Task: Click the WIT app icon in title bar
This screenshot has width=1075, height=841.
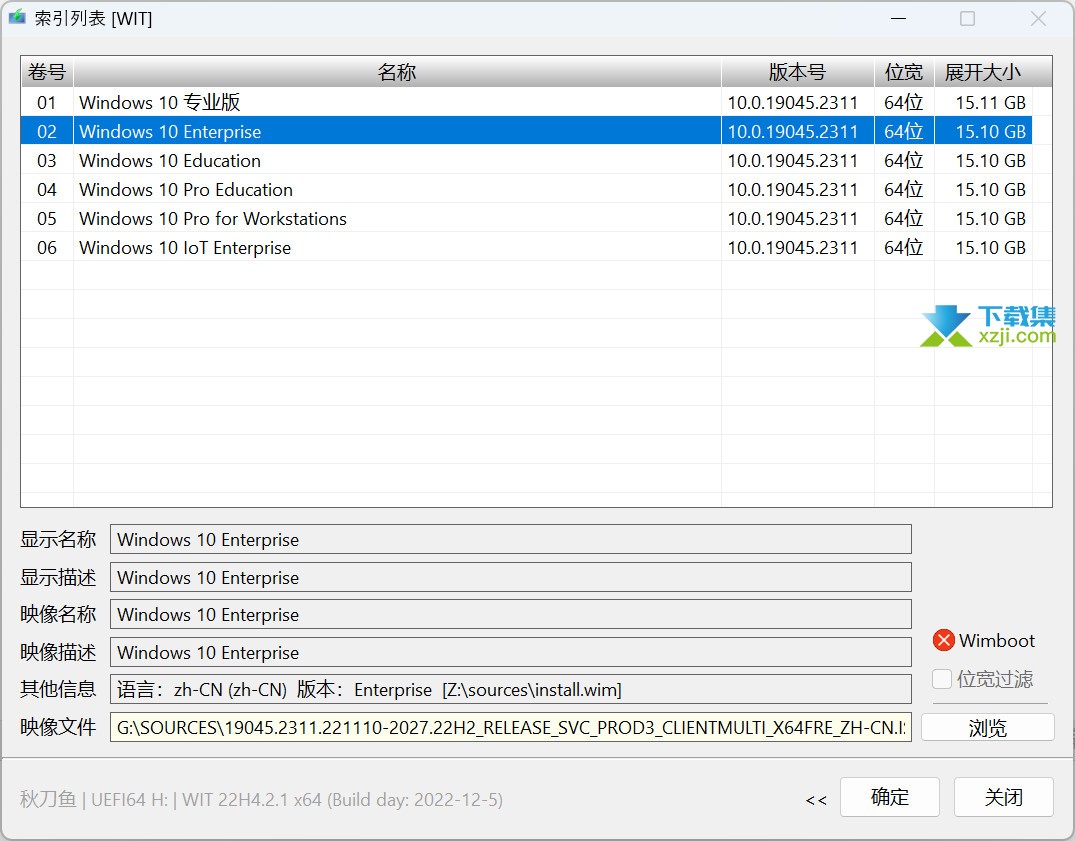Action: tap(17, 16)
